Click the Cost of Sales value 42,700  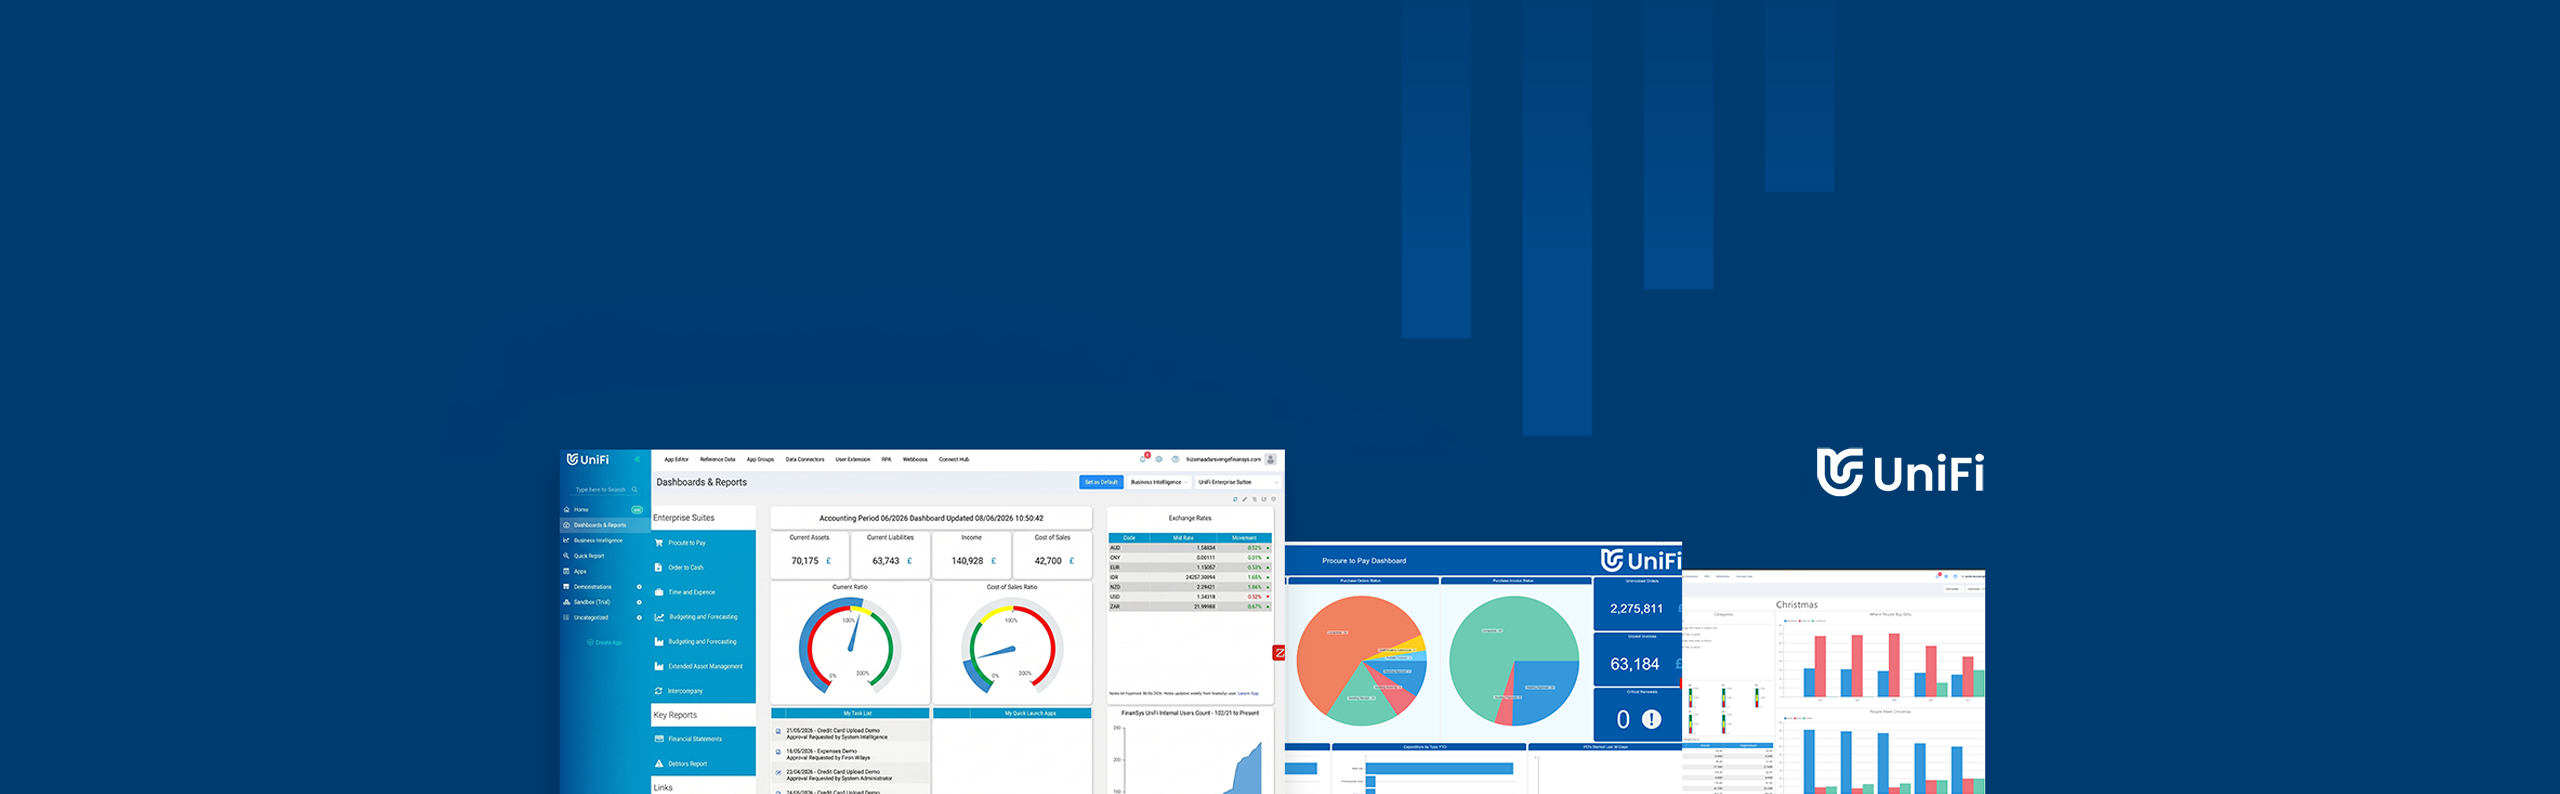click(1048, 561)
